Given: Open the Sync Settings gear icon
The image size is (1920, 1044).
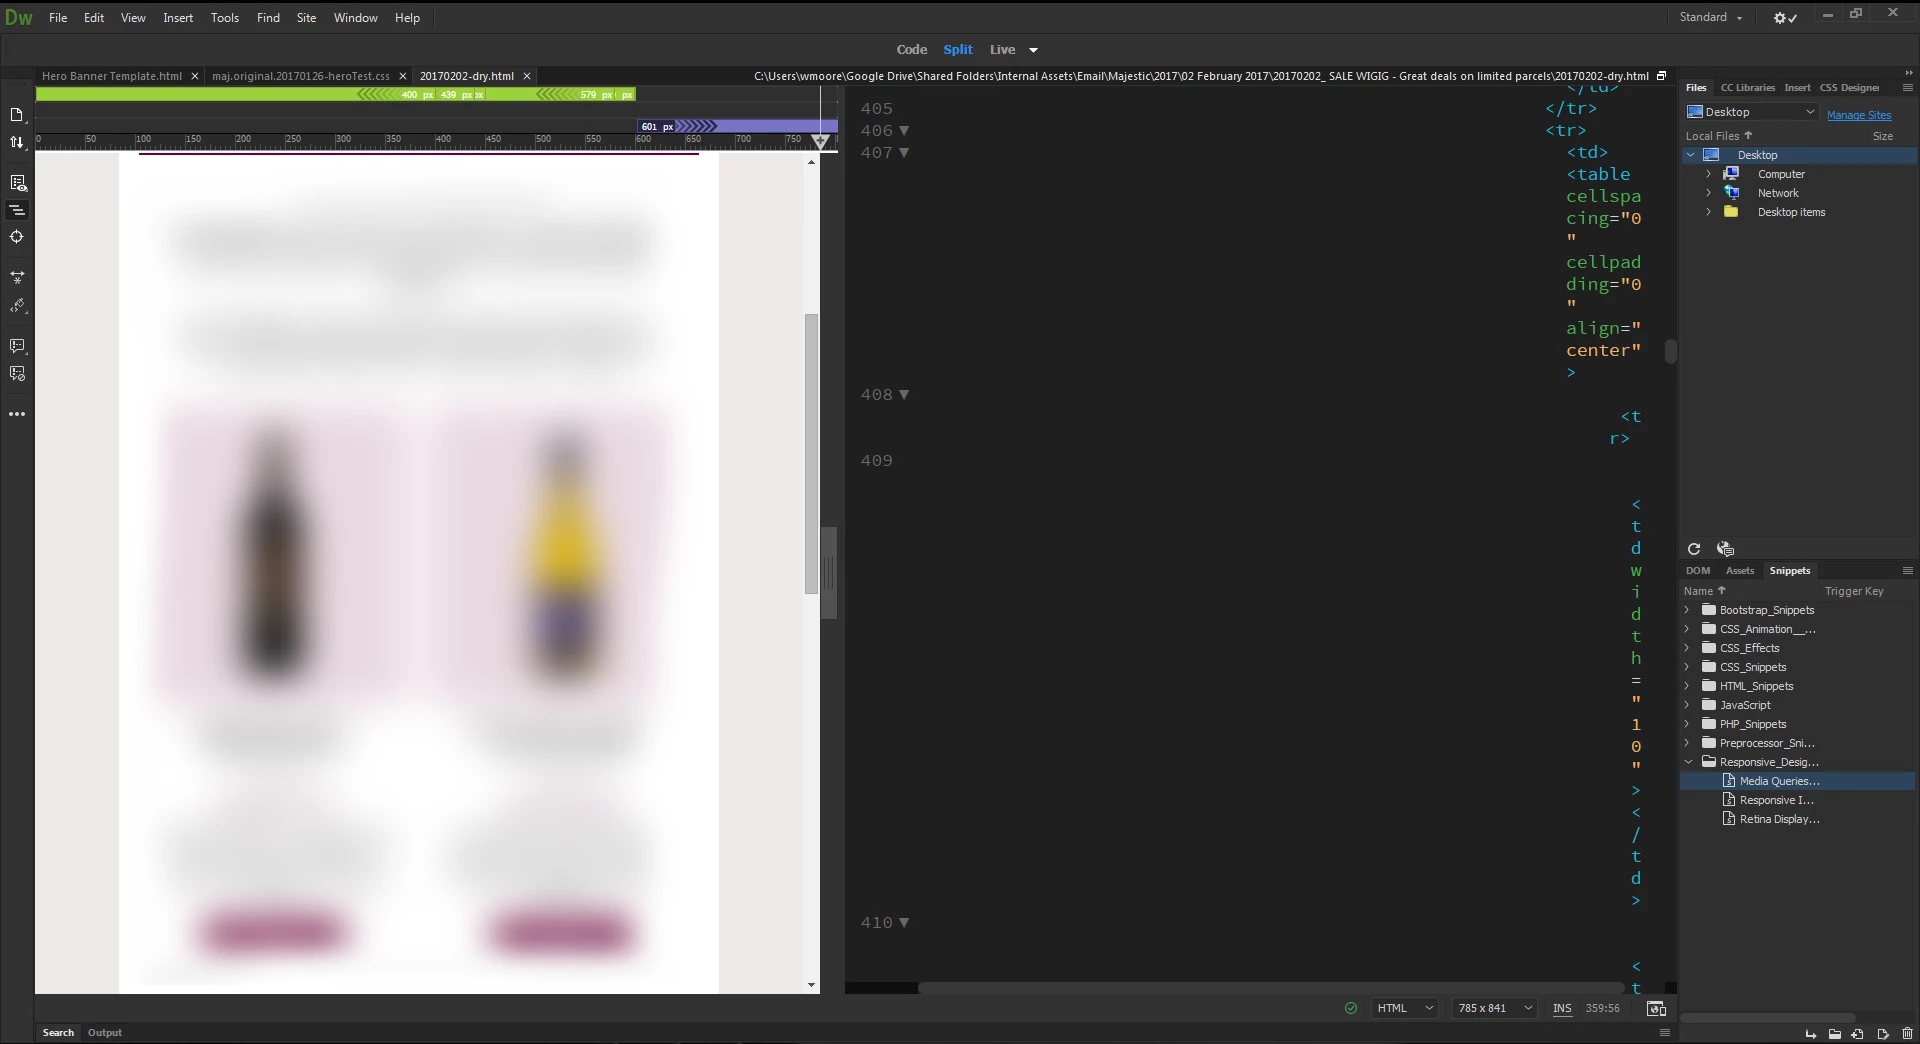Looking at the screenshot, I should point(1786,18).
